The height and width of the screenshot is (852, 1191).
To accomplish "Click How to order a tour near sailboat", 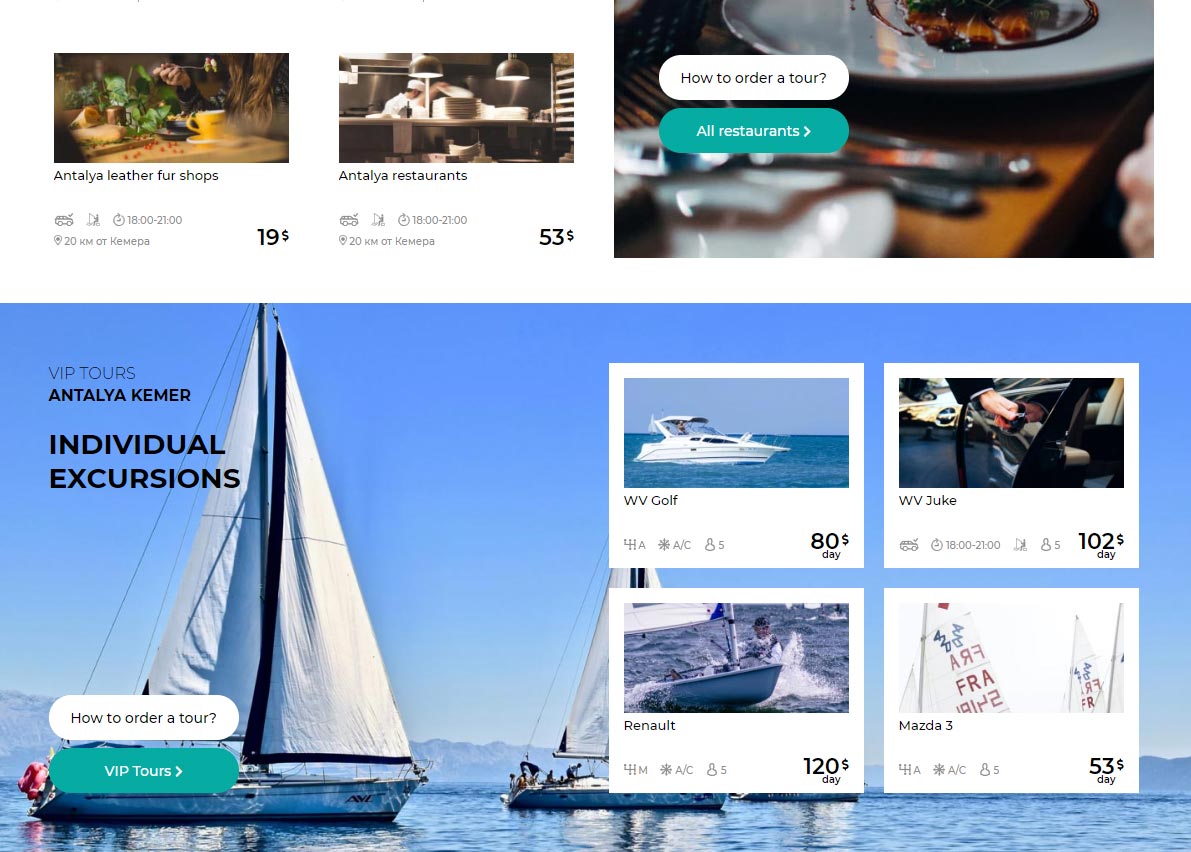I will coord(144,718).
